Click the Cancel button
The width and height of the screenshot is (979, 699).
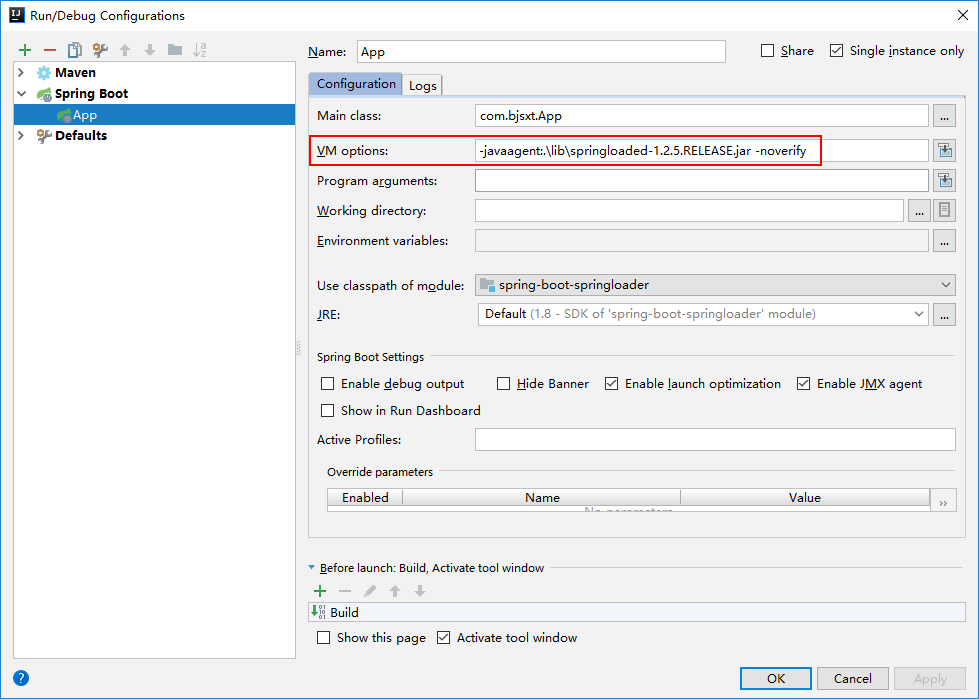click(x=852, y=678)
